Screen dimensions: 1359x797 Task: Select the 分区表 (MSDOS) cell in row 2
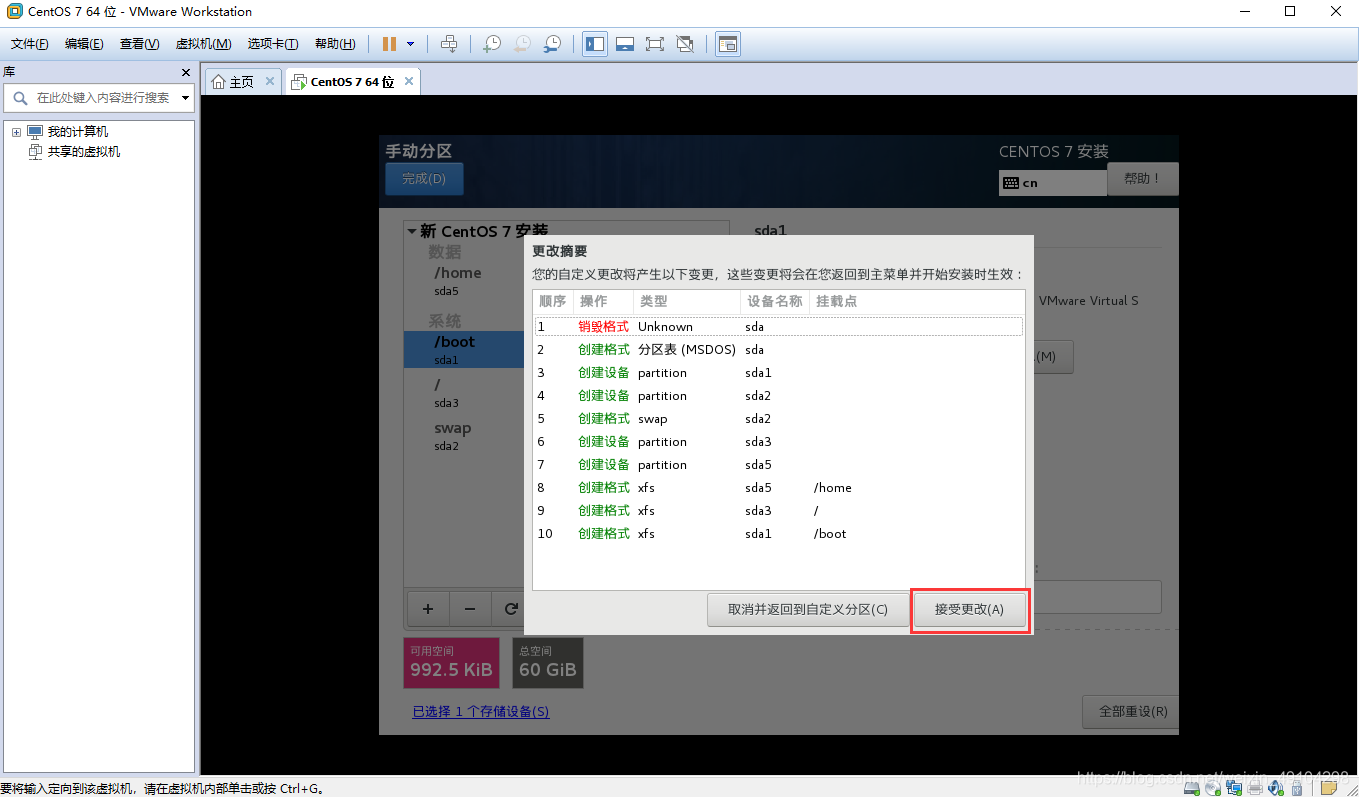coord(687,350)
